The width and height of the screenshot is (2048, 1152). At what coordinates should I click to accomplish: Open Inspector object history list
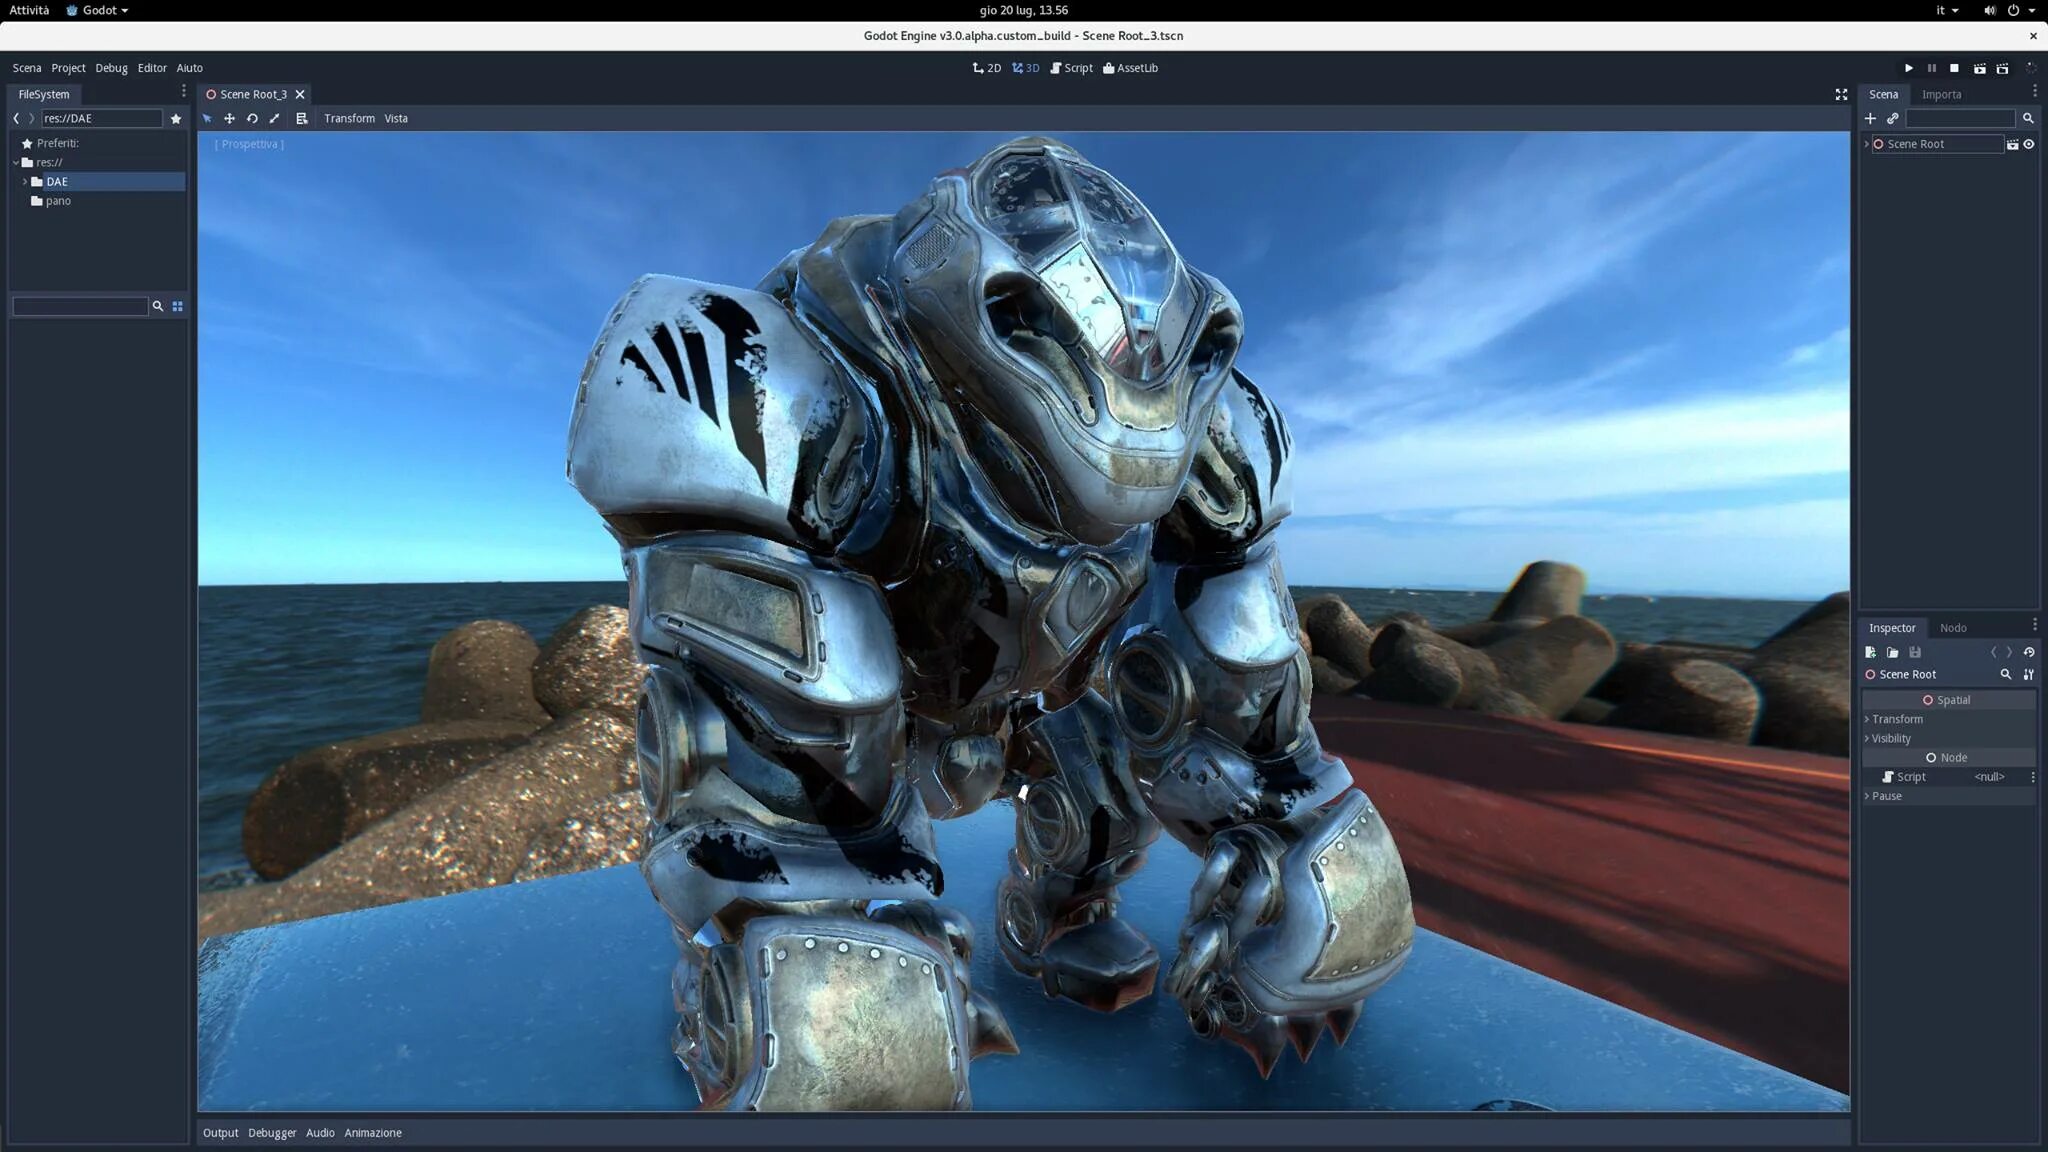coord(2029,652)
